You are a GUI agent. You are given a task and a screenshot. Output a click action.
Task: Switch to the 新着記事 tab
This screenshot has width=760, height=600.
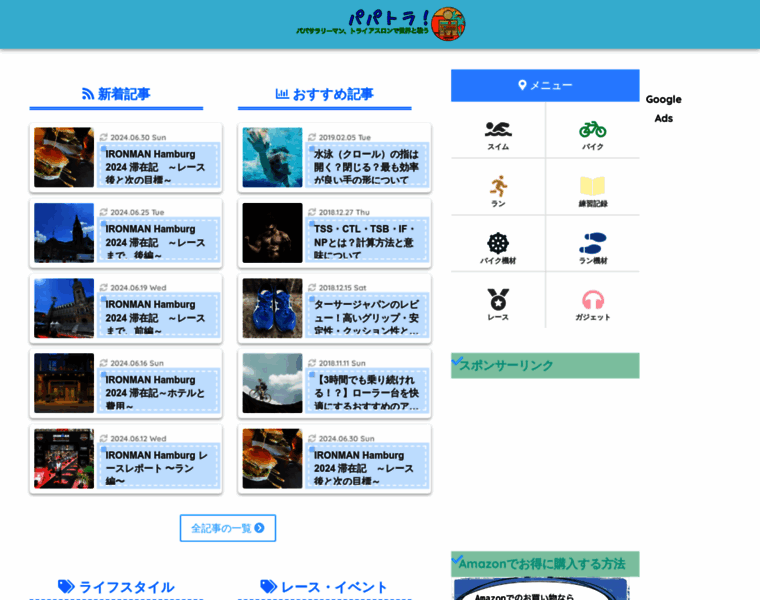pyautogui.click(x=116, y=95)
